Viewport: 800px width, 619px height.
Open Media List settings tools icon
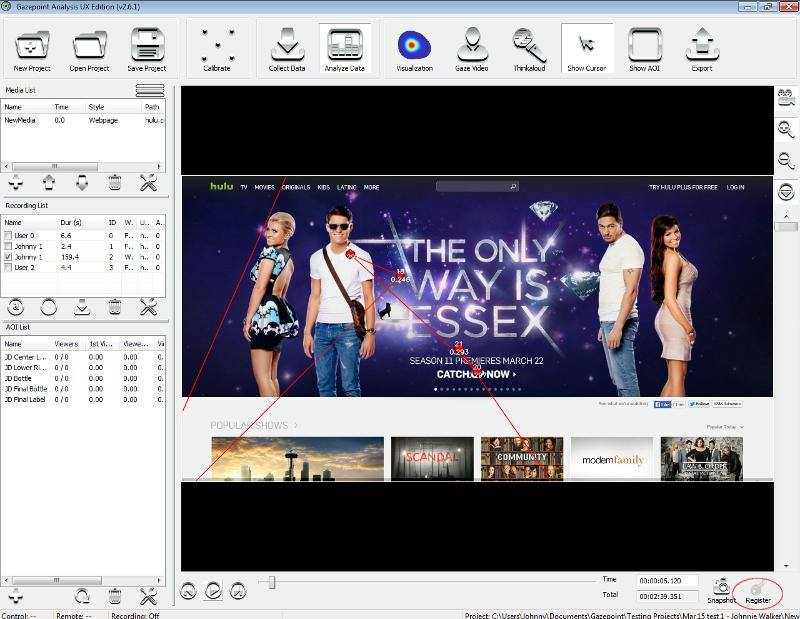pos(148,183)
